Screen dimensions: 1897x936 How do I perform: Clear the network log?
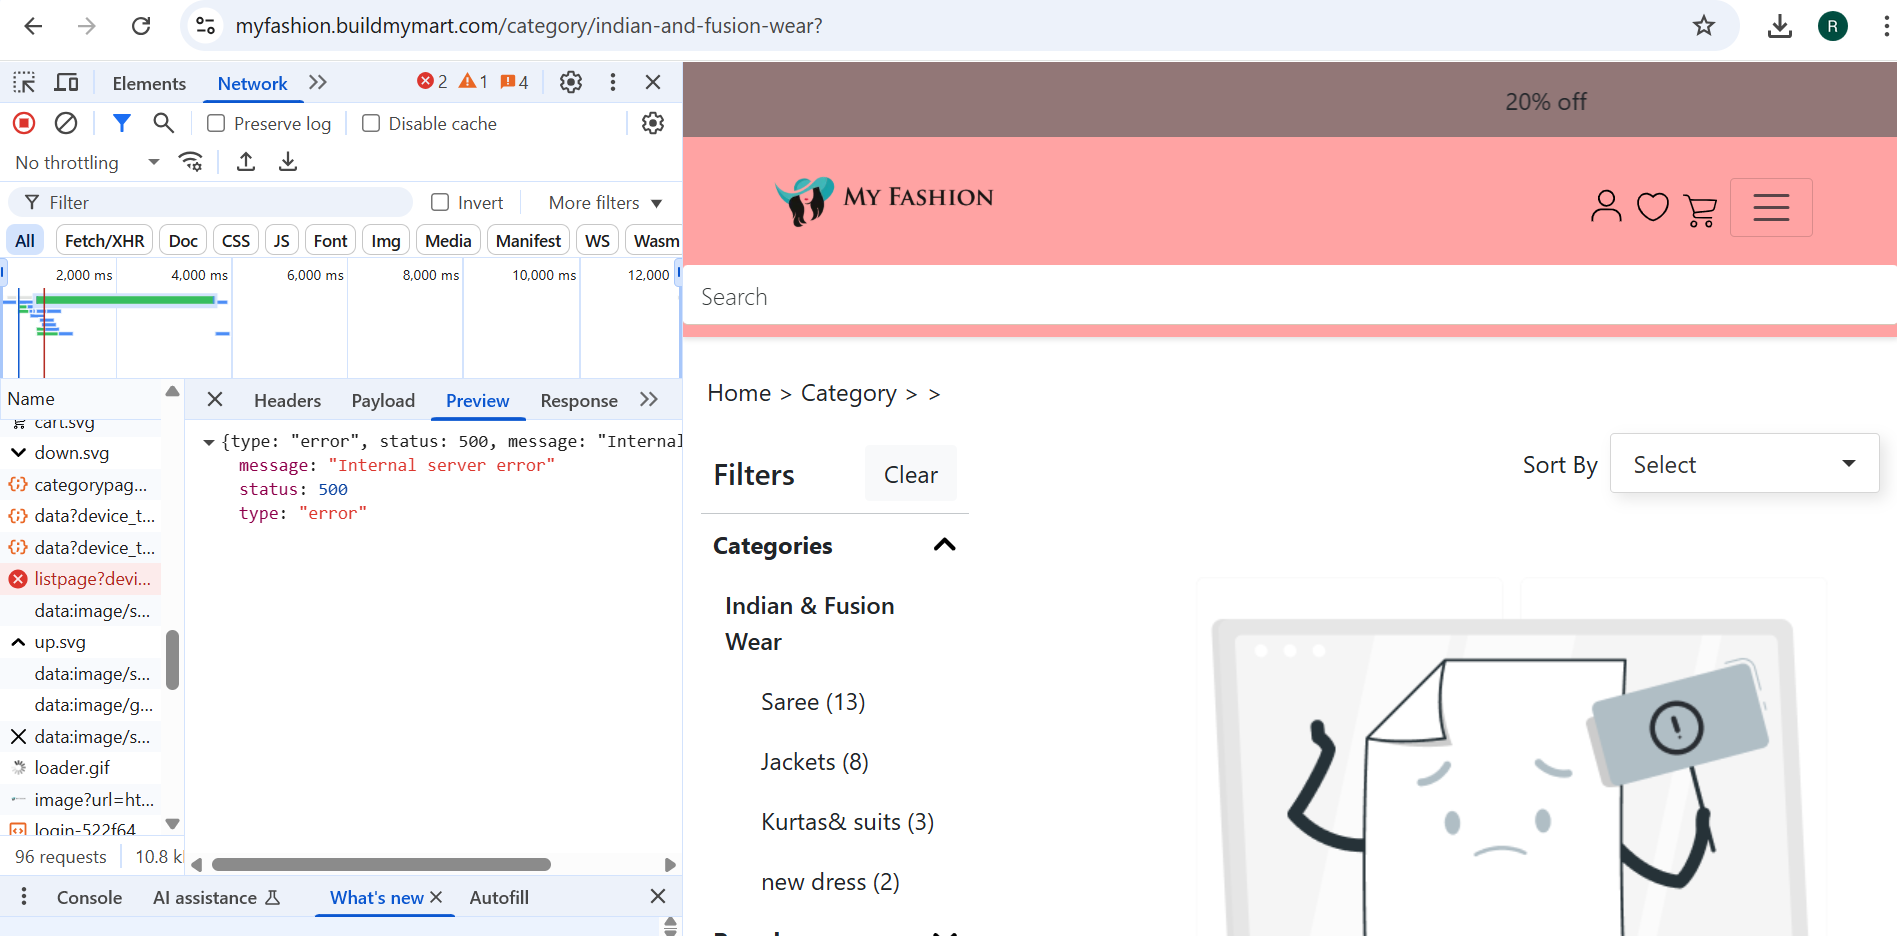pyautogui.click(x=66, y=123)
